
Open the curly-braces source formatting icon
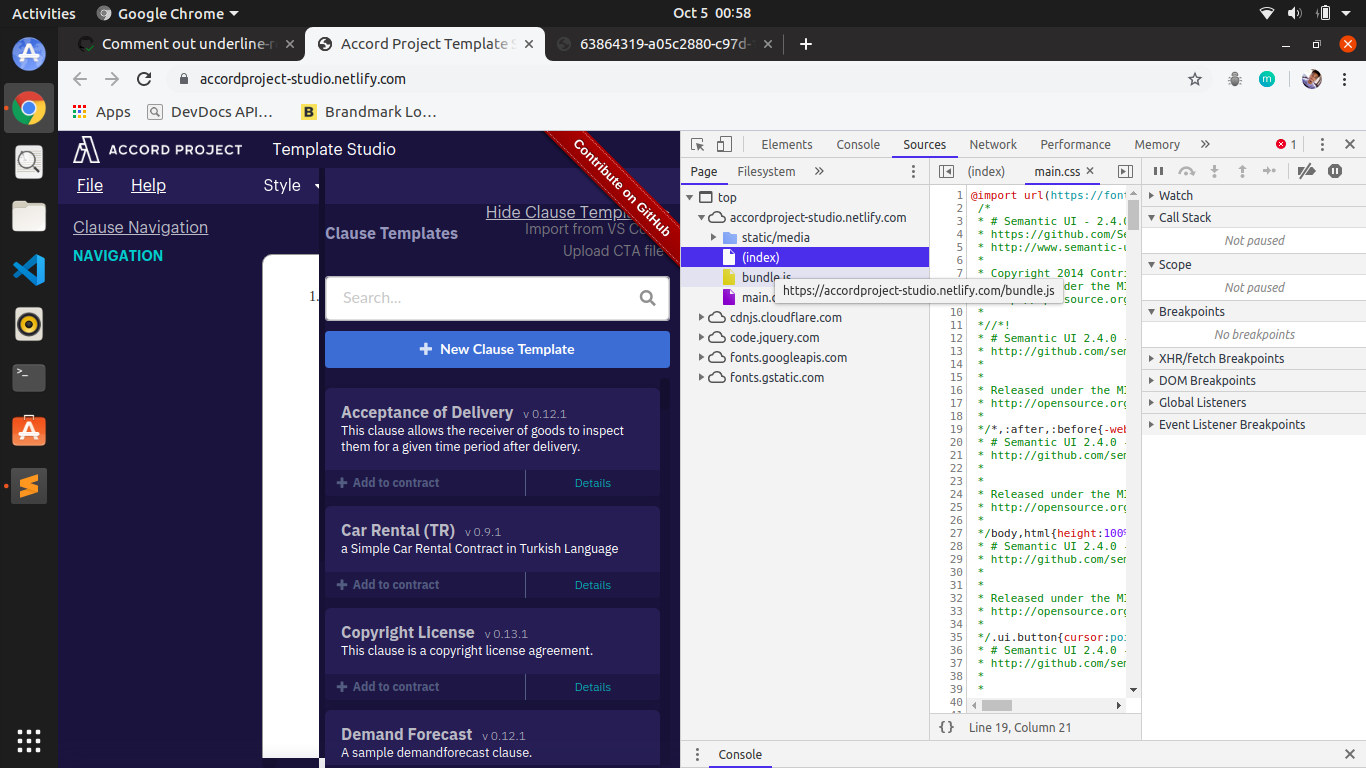click(x=946, y=727)
